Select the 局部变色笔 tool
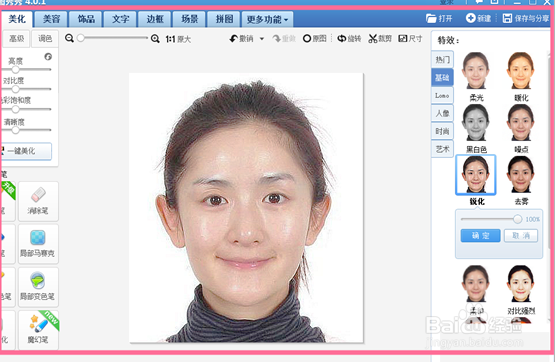 pos(38,287)
